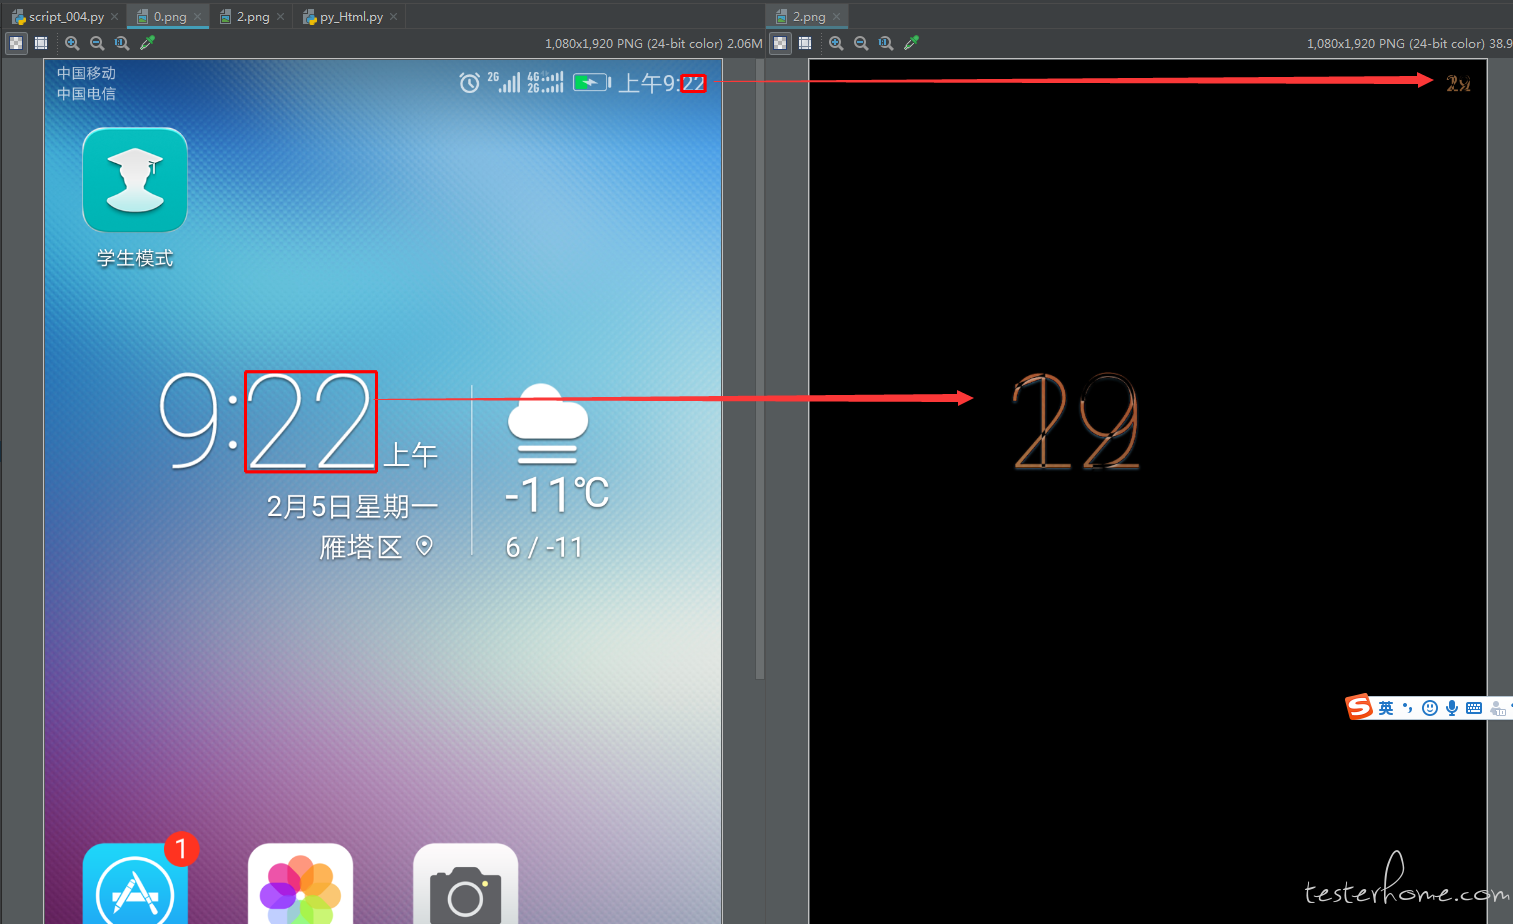Click the '-11℃' temperature text
This screenshot has height=924, width=1513.
click(557, 493)
